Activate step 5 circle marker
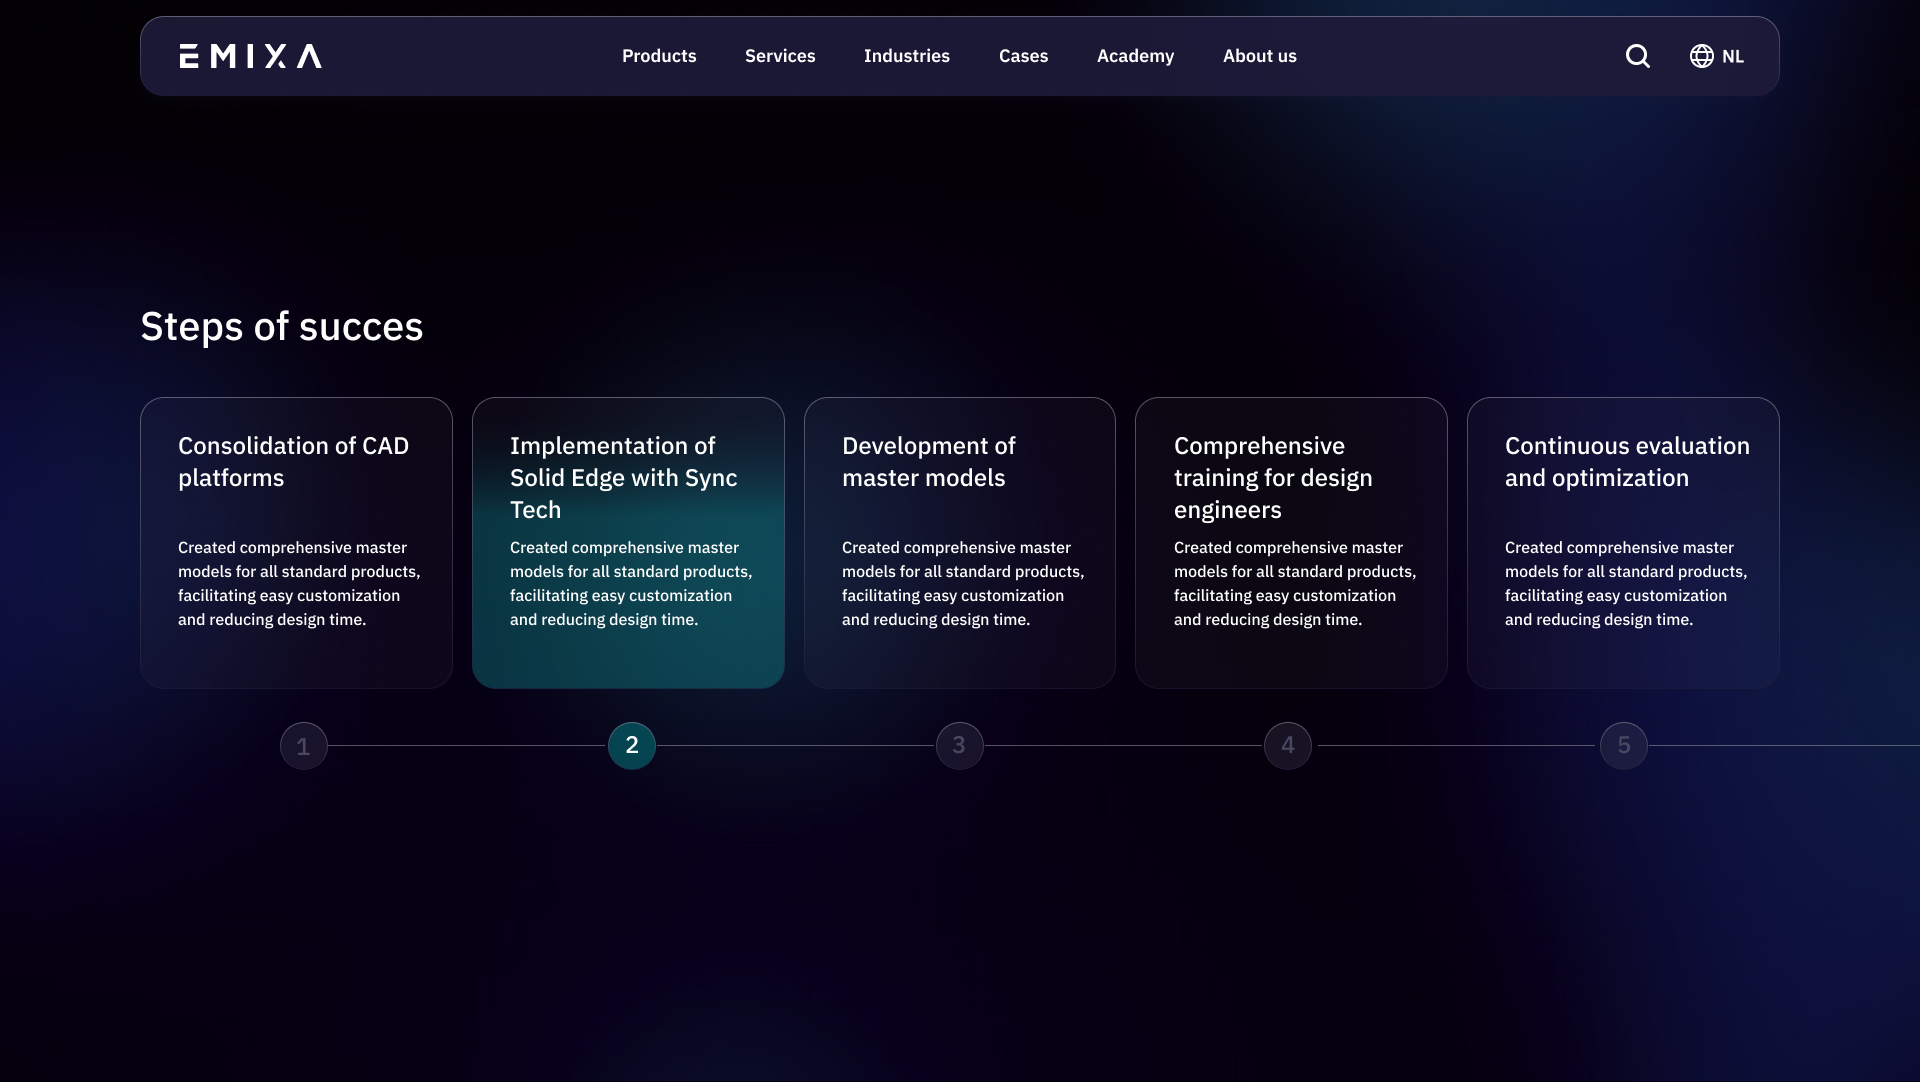1920x1082 pixels. [x=1624, y=746]
